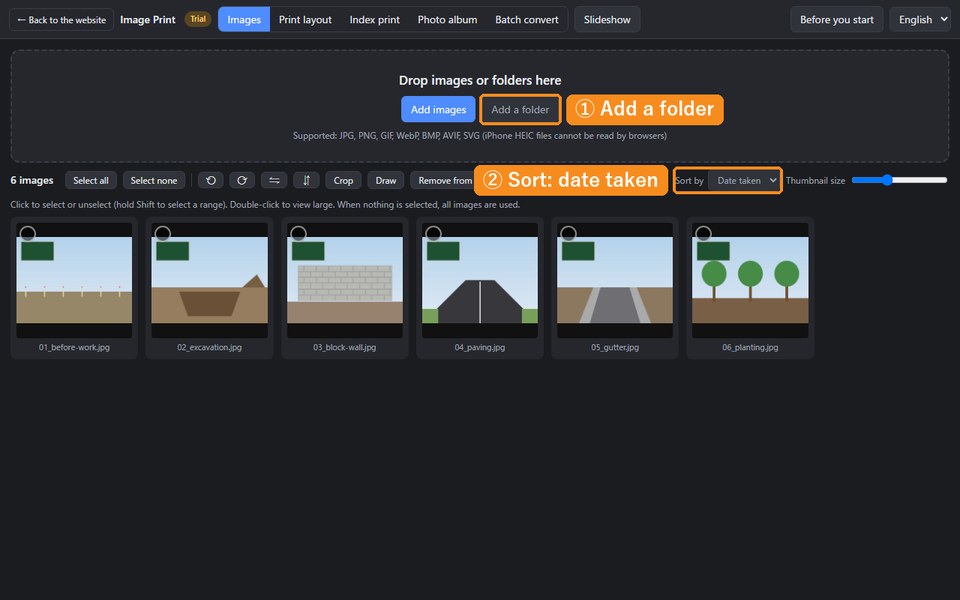This screenshot has height=600, width=960.
Task: Click the 06_planting.jpg file name label
Action: tap(750, 347)
